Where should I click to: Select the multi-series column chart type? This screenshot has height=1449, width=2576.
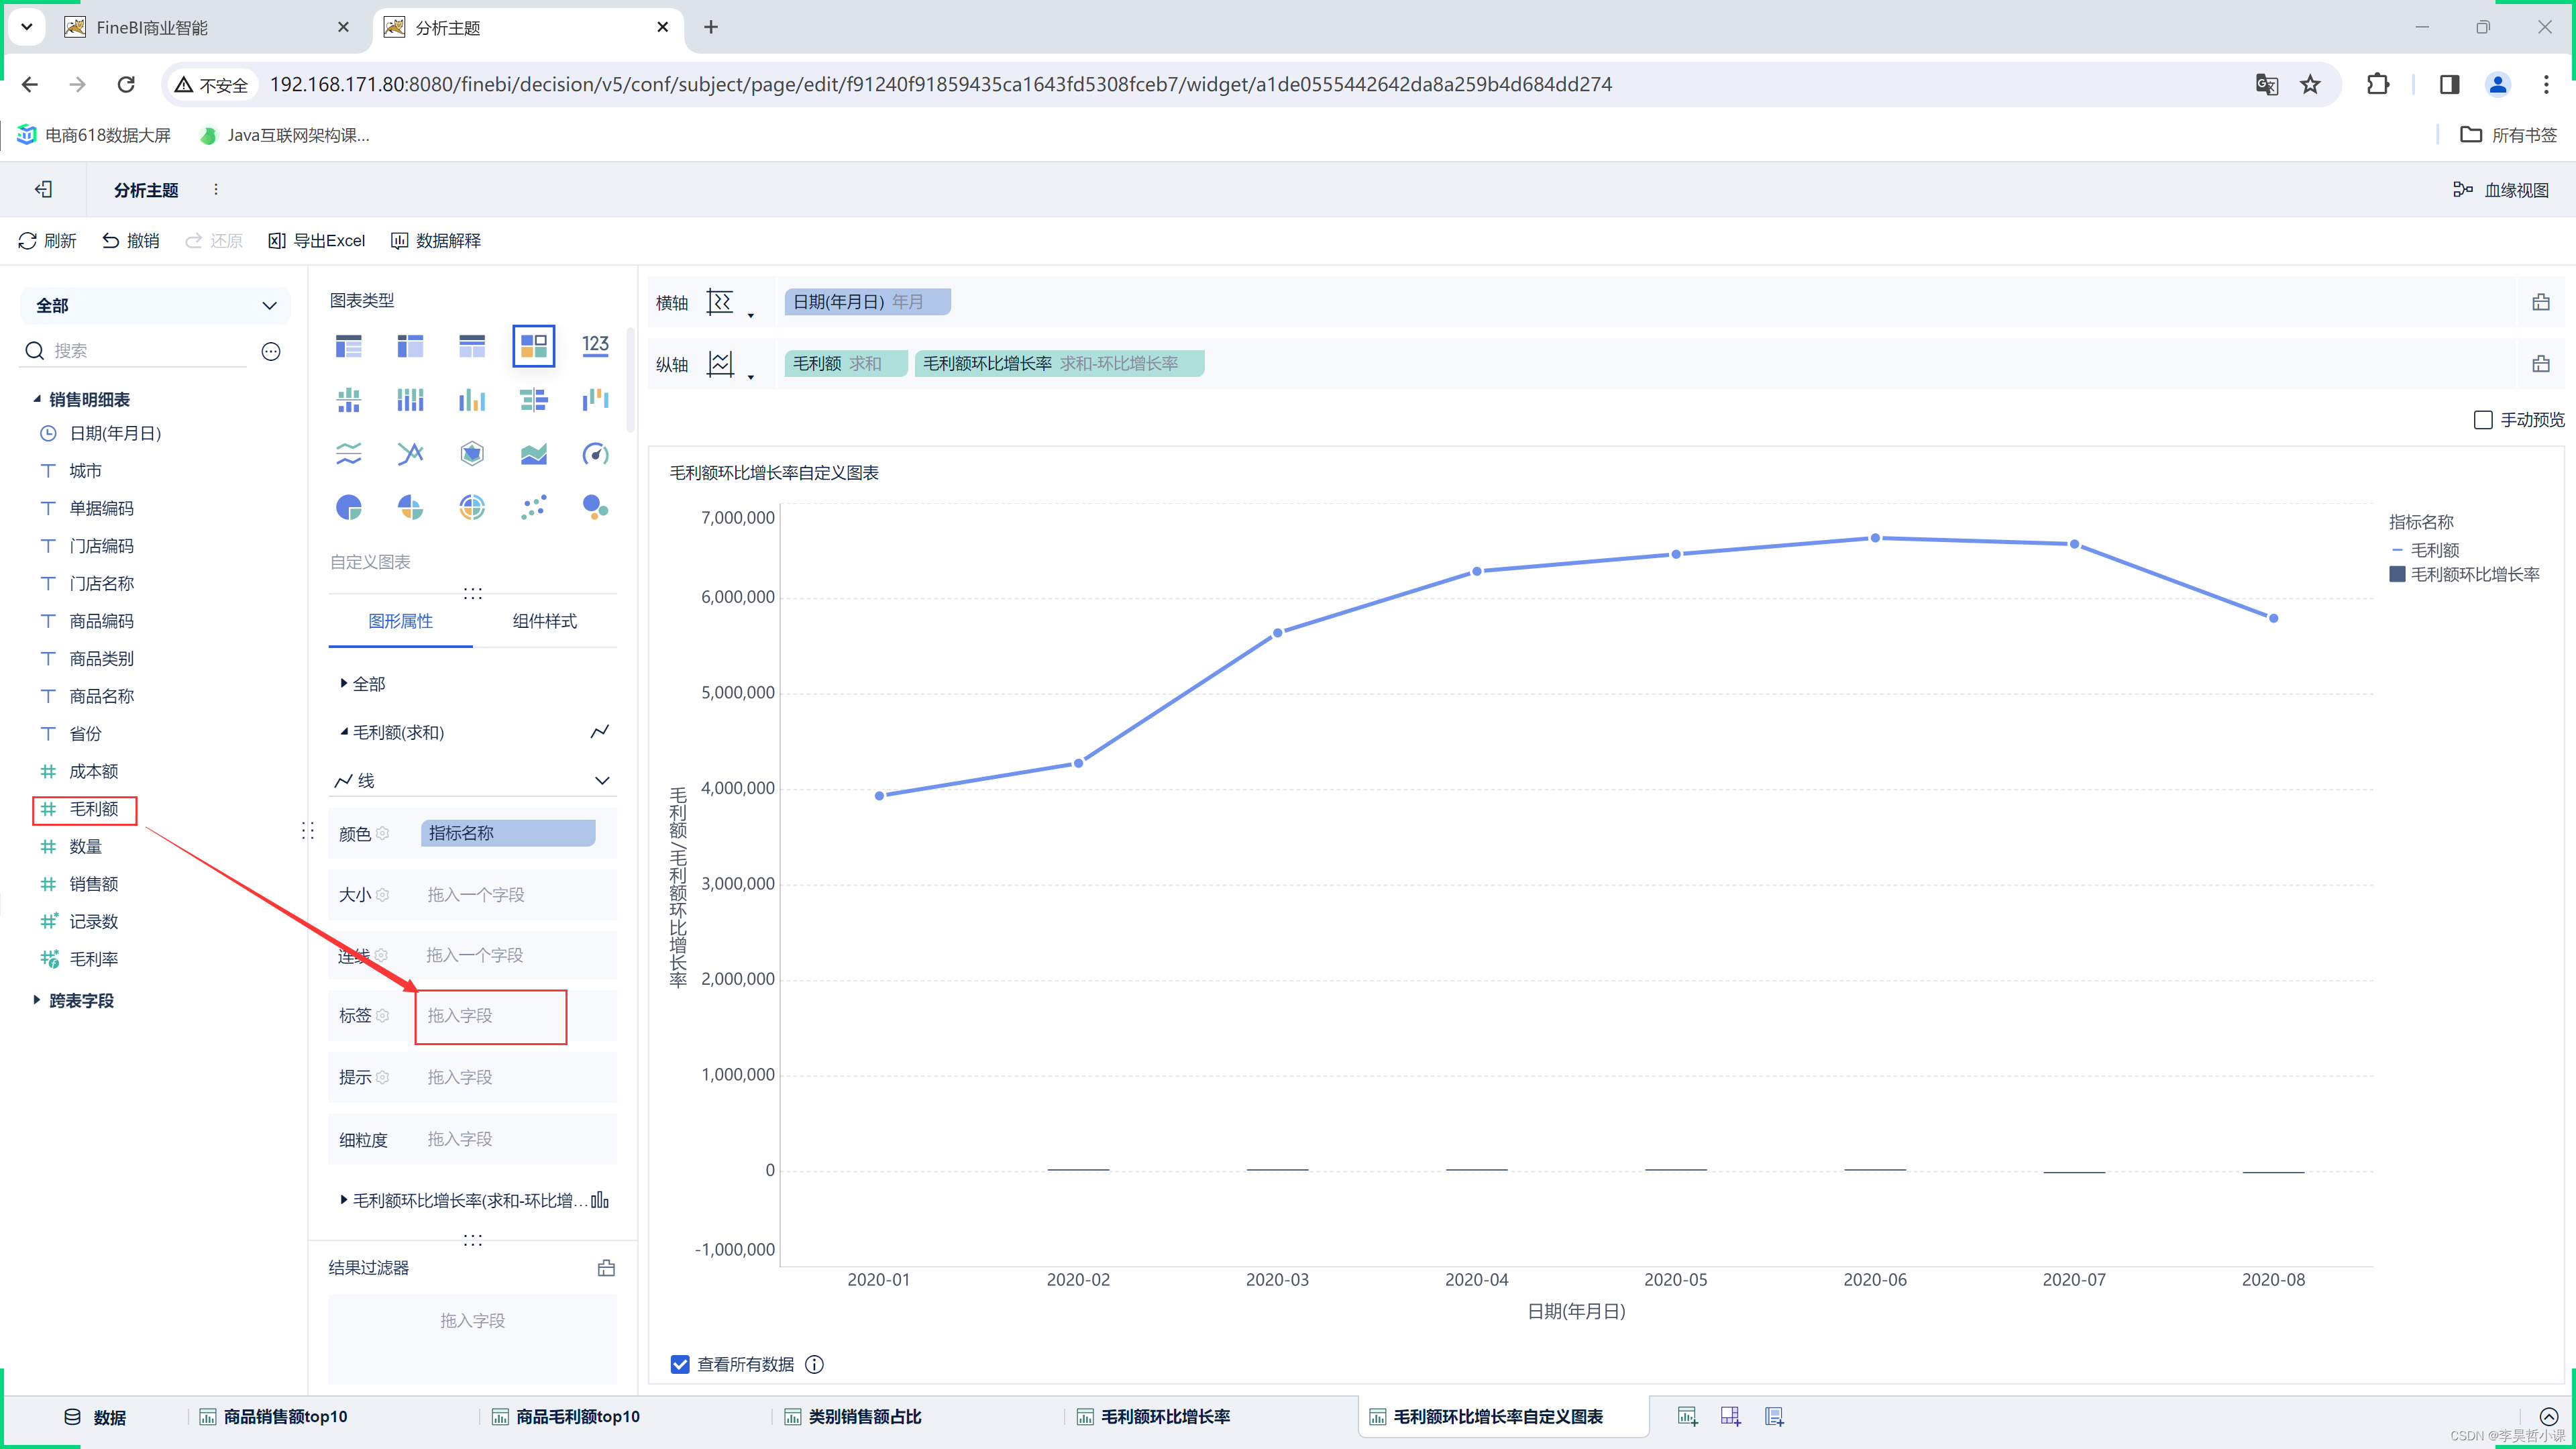pyautogui.click(x=472, y=400)
